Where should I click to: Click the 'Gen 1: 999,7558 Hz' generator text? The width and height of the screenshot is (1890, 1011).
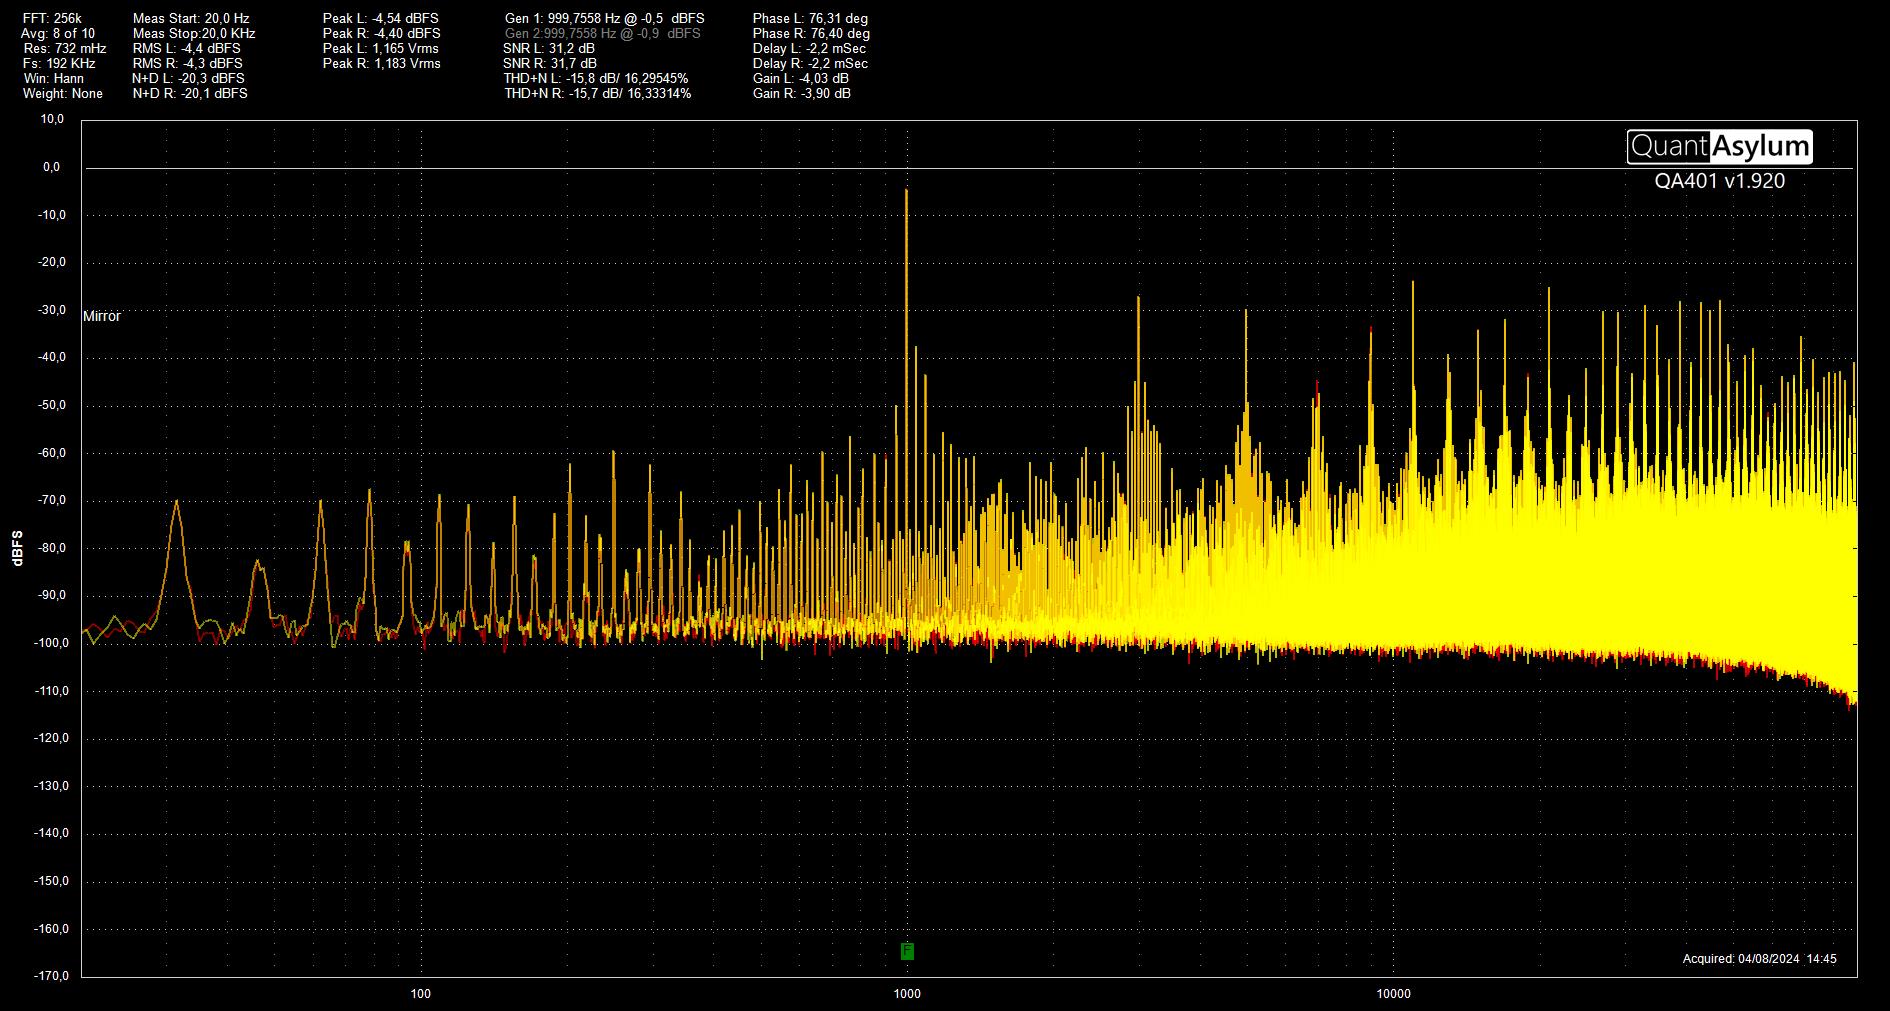604,18
